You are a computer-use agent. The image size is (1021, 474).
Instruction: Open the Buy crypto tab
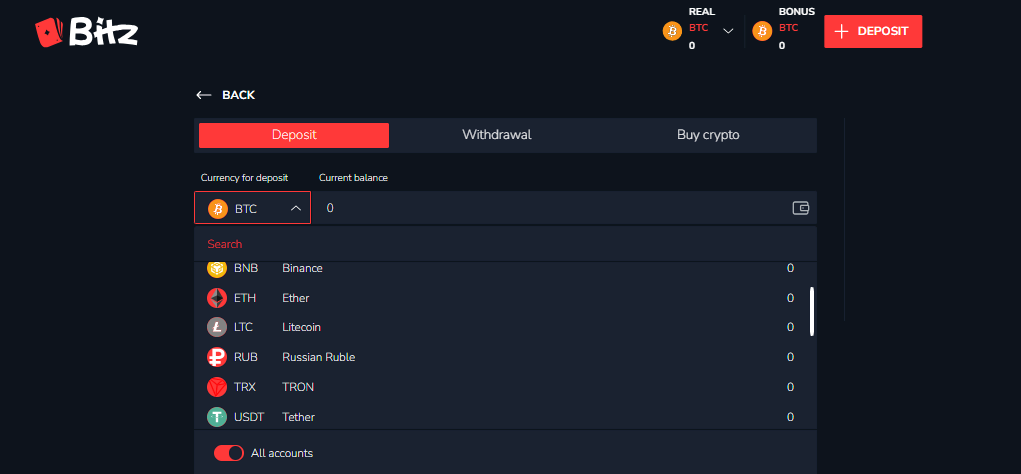click(x=708, y=135)
